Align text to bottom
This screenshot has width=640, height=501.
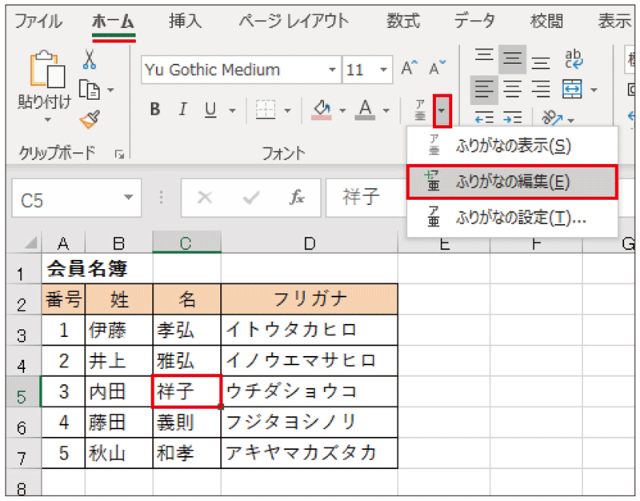point(540,62)
